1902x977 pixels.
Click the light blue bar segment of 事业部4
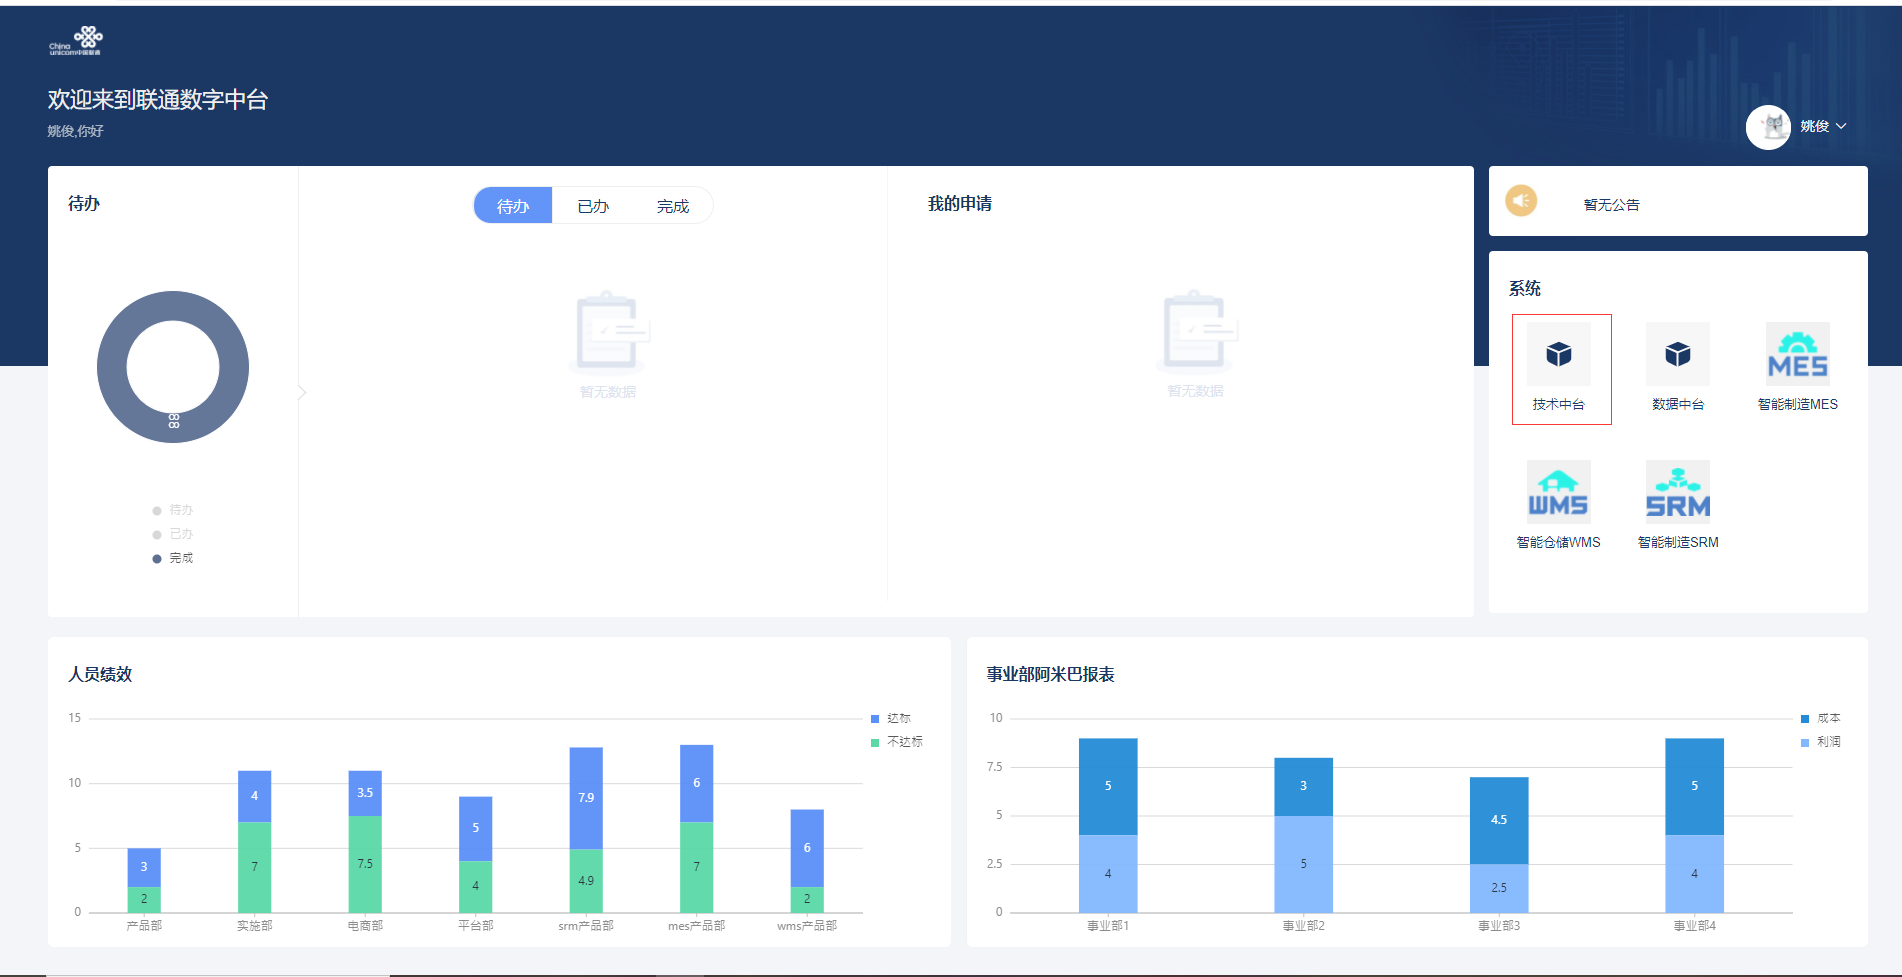1694,874
